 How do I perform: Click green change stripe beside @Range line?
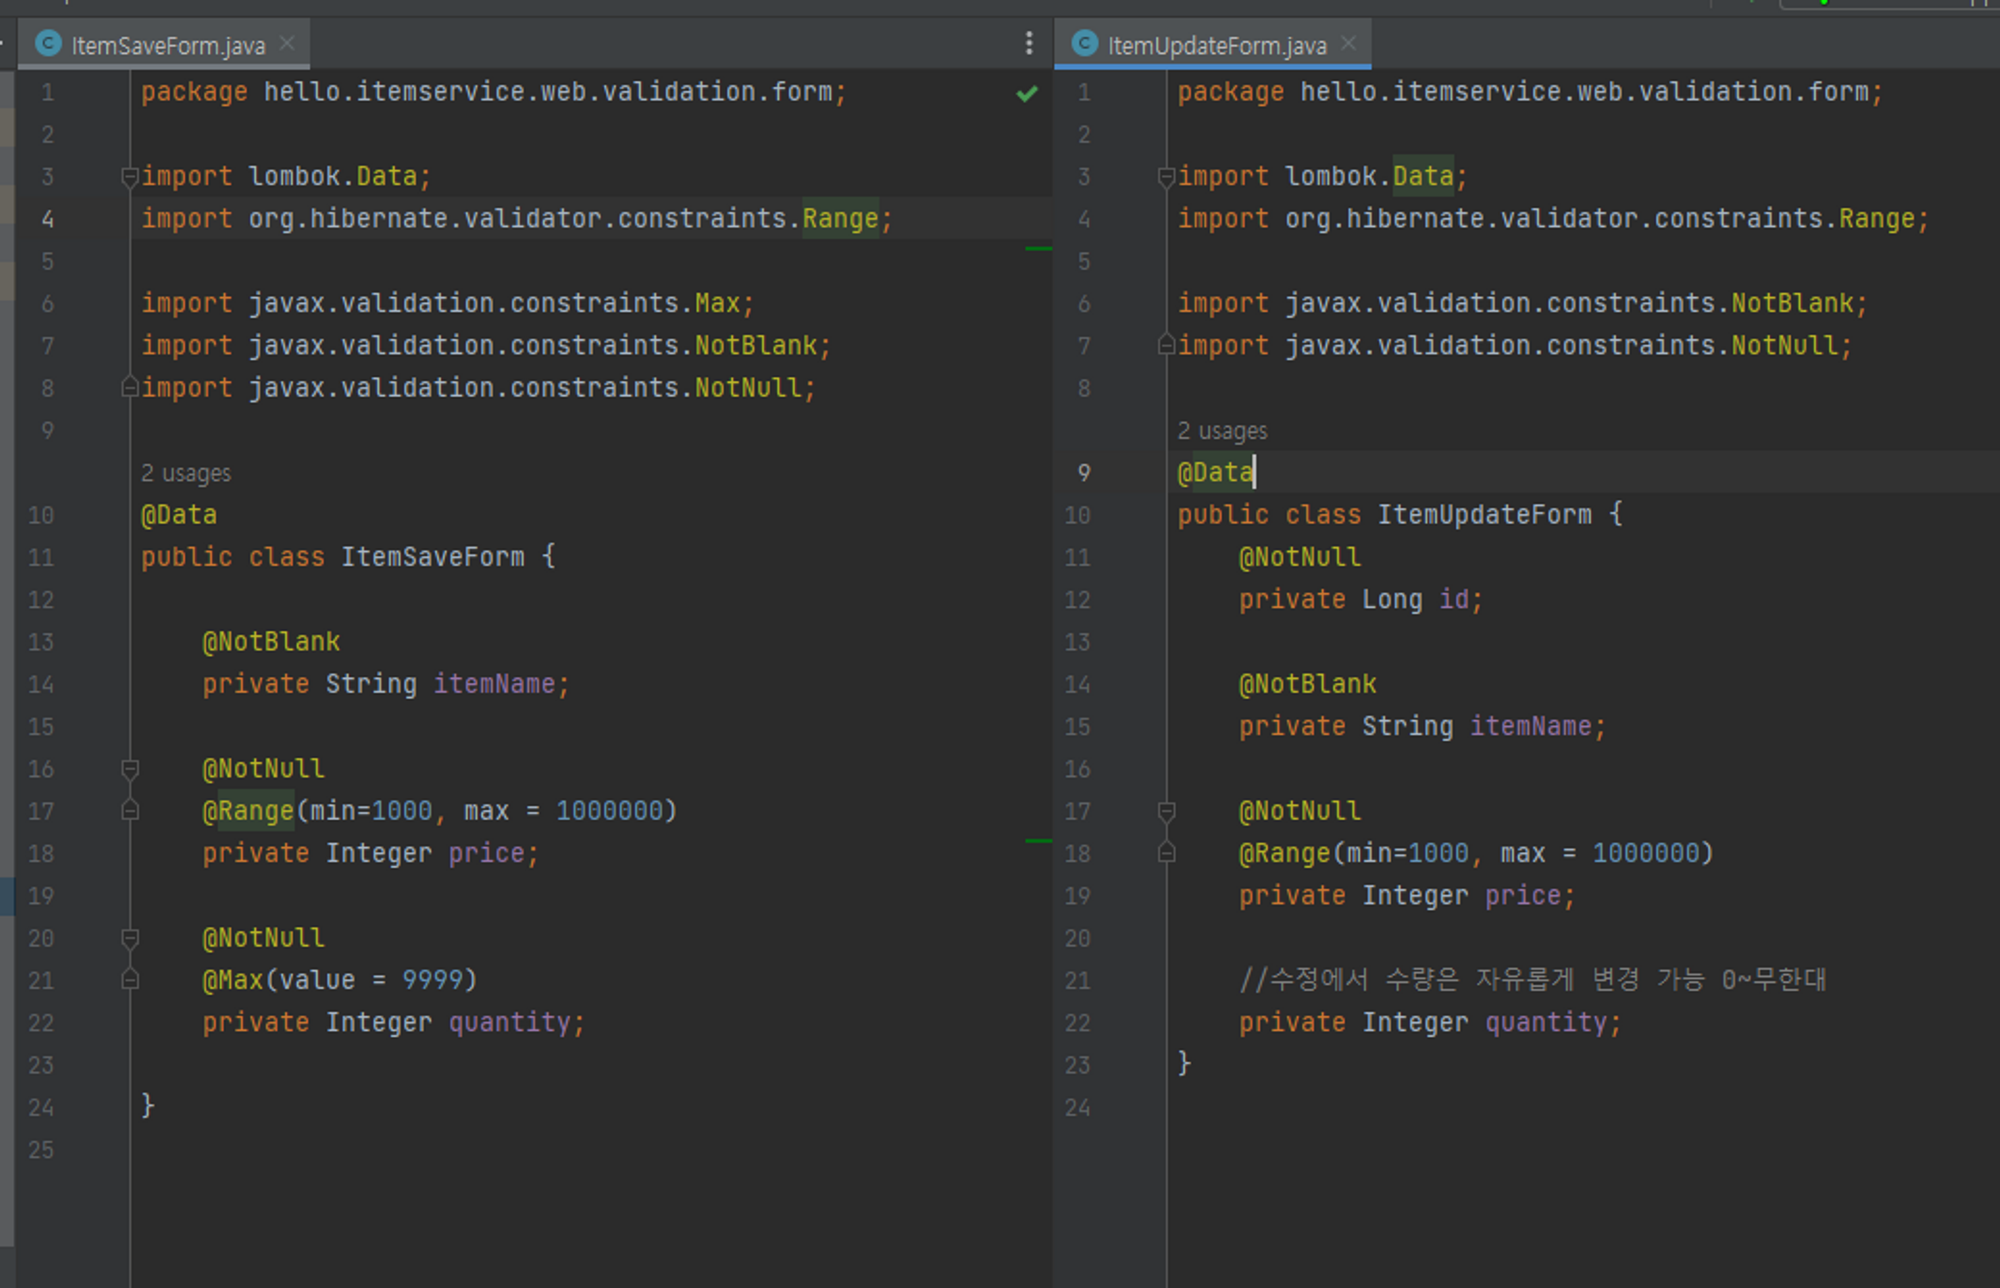point(1038,841)
